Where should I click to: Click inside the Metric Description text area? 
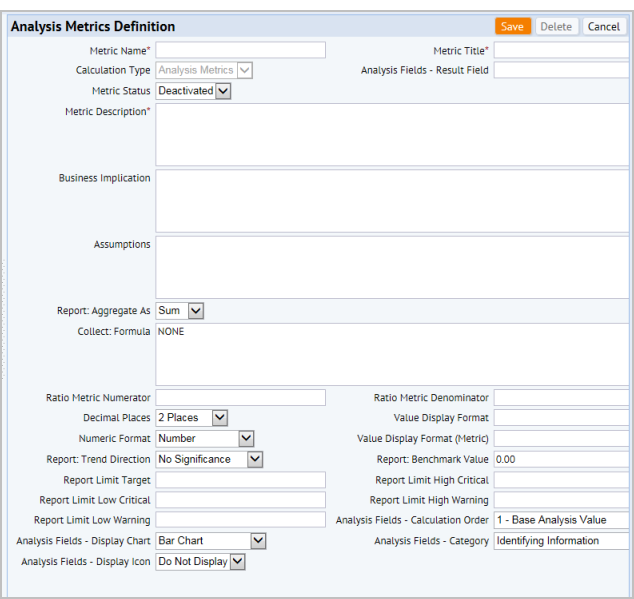point(392,134)
